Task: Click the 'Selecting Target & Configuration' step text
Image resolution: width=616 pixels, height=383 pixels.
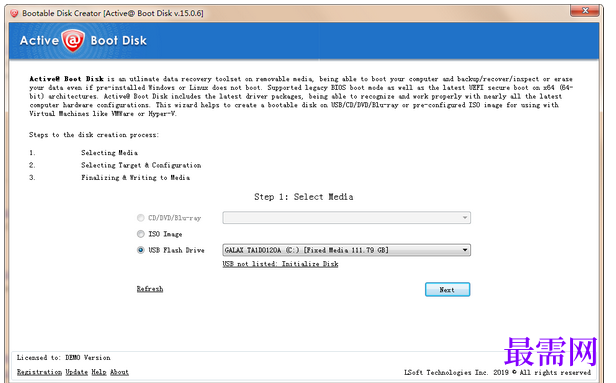Action: [x=141, y=165]
